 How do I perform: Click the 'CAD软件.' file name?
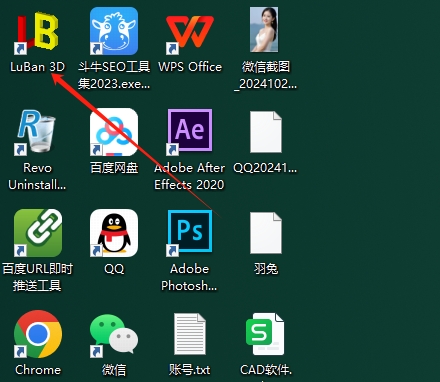tap(266, 370)
